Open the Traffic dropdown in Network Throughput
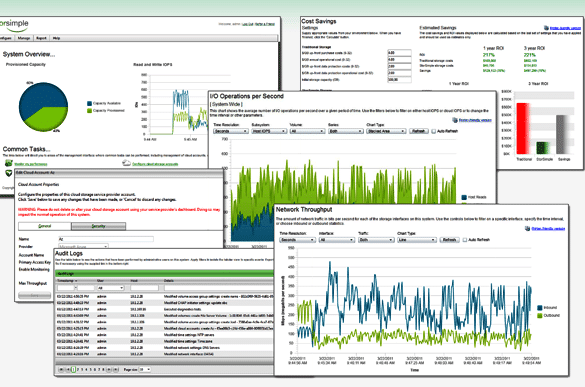585x387 pixels. pyautogui.click(x=376, y=240)
